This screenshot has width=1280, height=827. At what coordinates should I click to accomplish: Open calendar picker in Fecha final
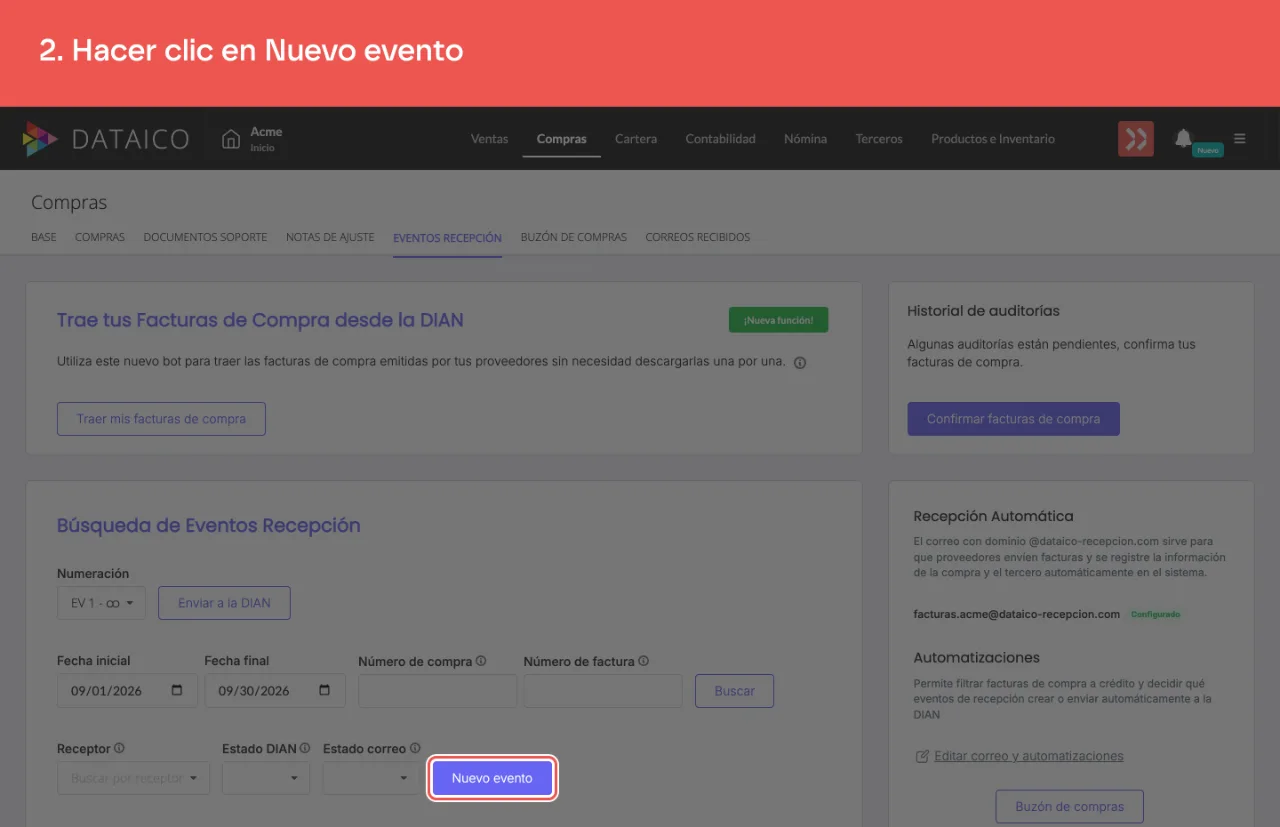[x=324, y=691]
